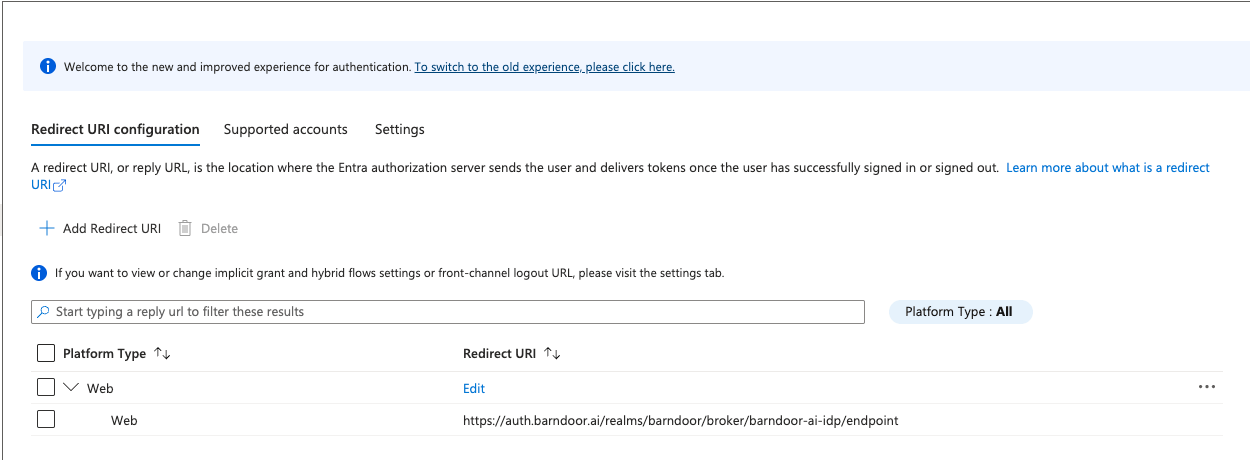Sort by Redirect URI arrows icon
Screen dimensions: 1250x460
(x=552, y=354)
